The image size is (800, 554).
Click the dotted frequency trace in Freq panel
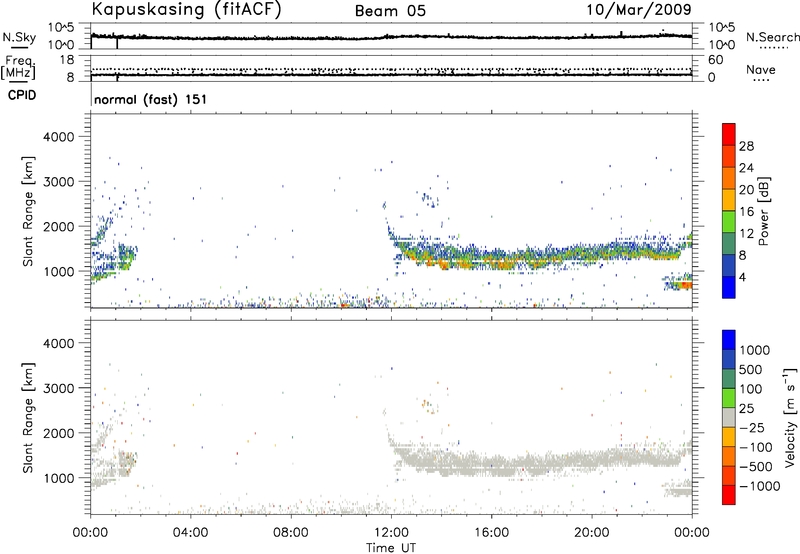pyautogui.click(x=391, y=69)
